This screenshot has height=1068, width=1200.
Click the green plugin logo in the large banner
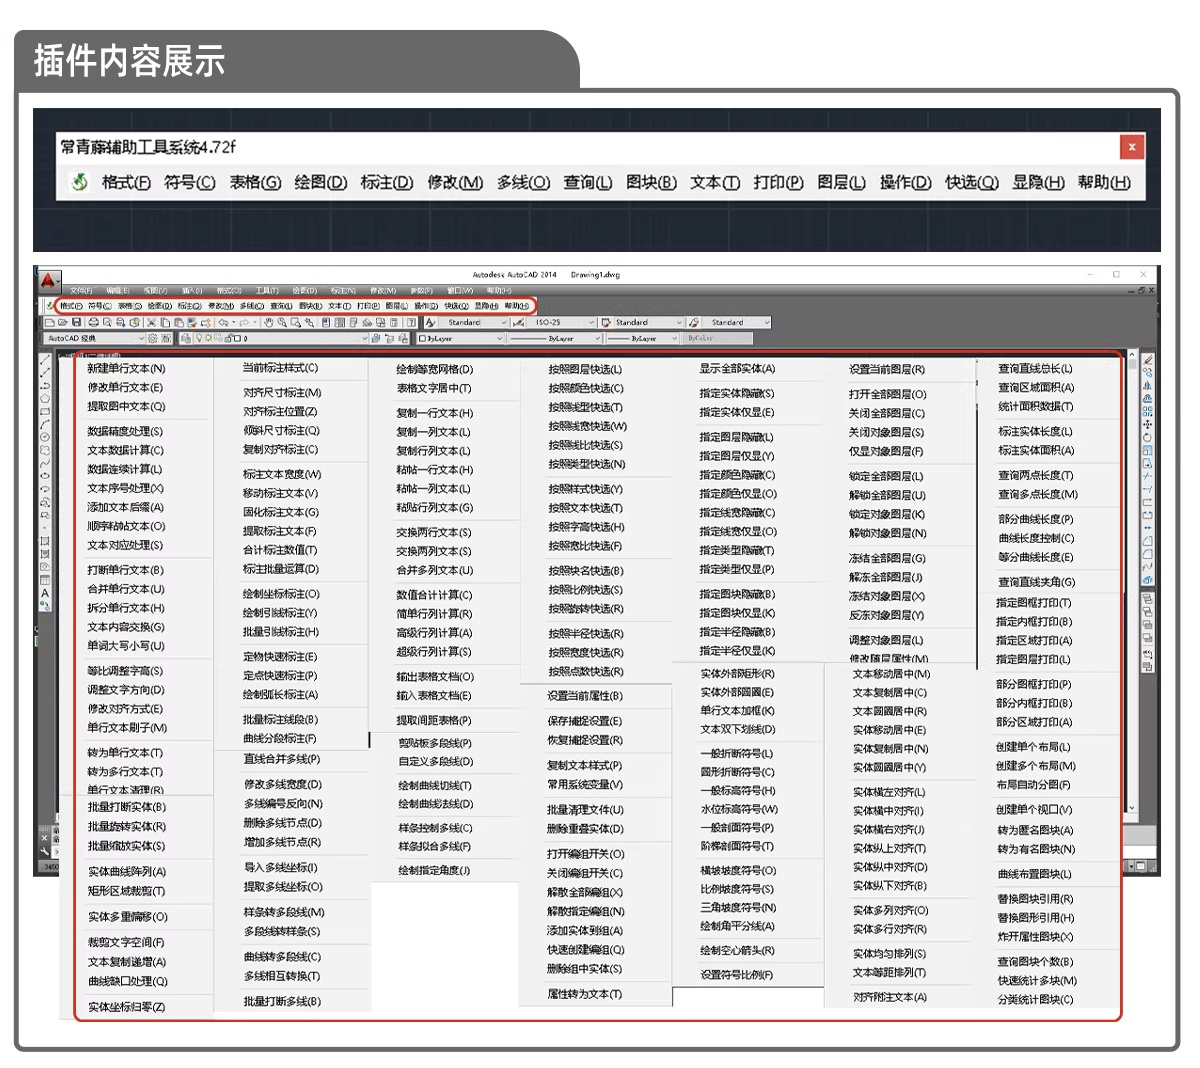80,182
